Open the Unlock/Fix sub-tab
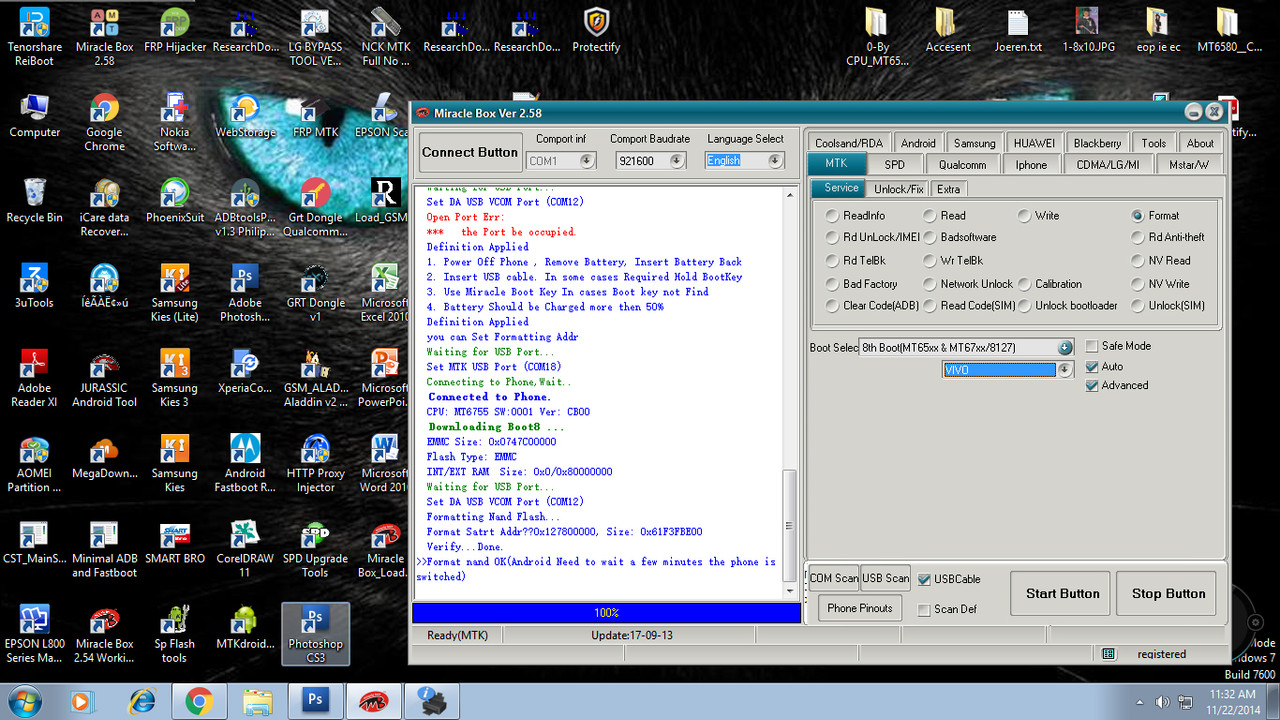This screenshot has width=1280, height=720. click(x=898, y=189)
